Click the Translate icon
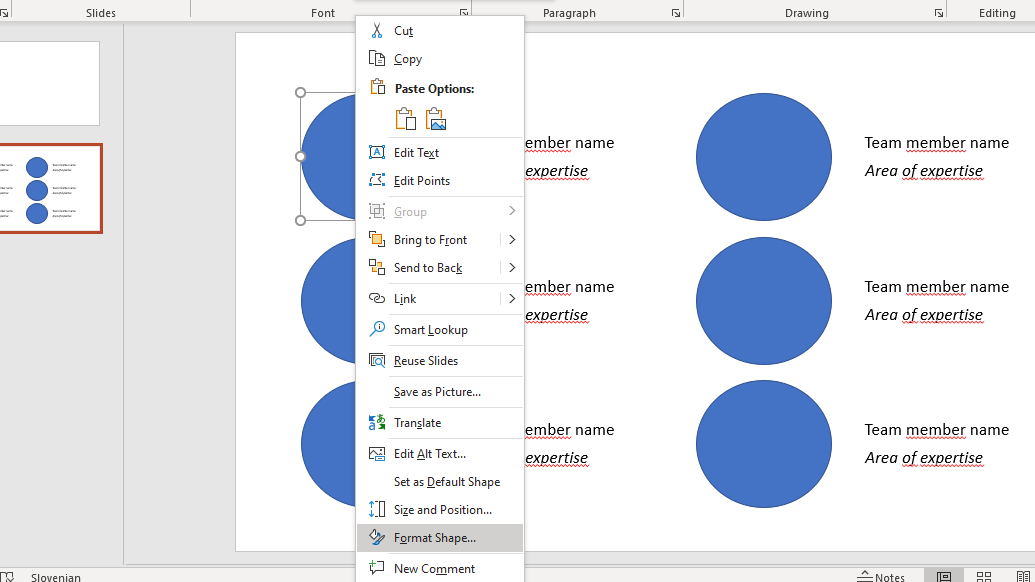The image size is (1035, 582). click(x=377, y=422)
